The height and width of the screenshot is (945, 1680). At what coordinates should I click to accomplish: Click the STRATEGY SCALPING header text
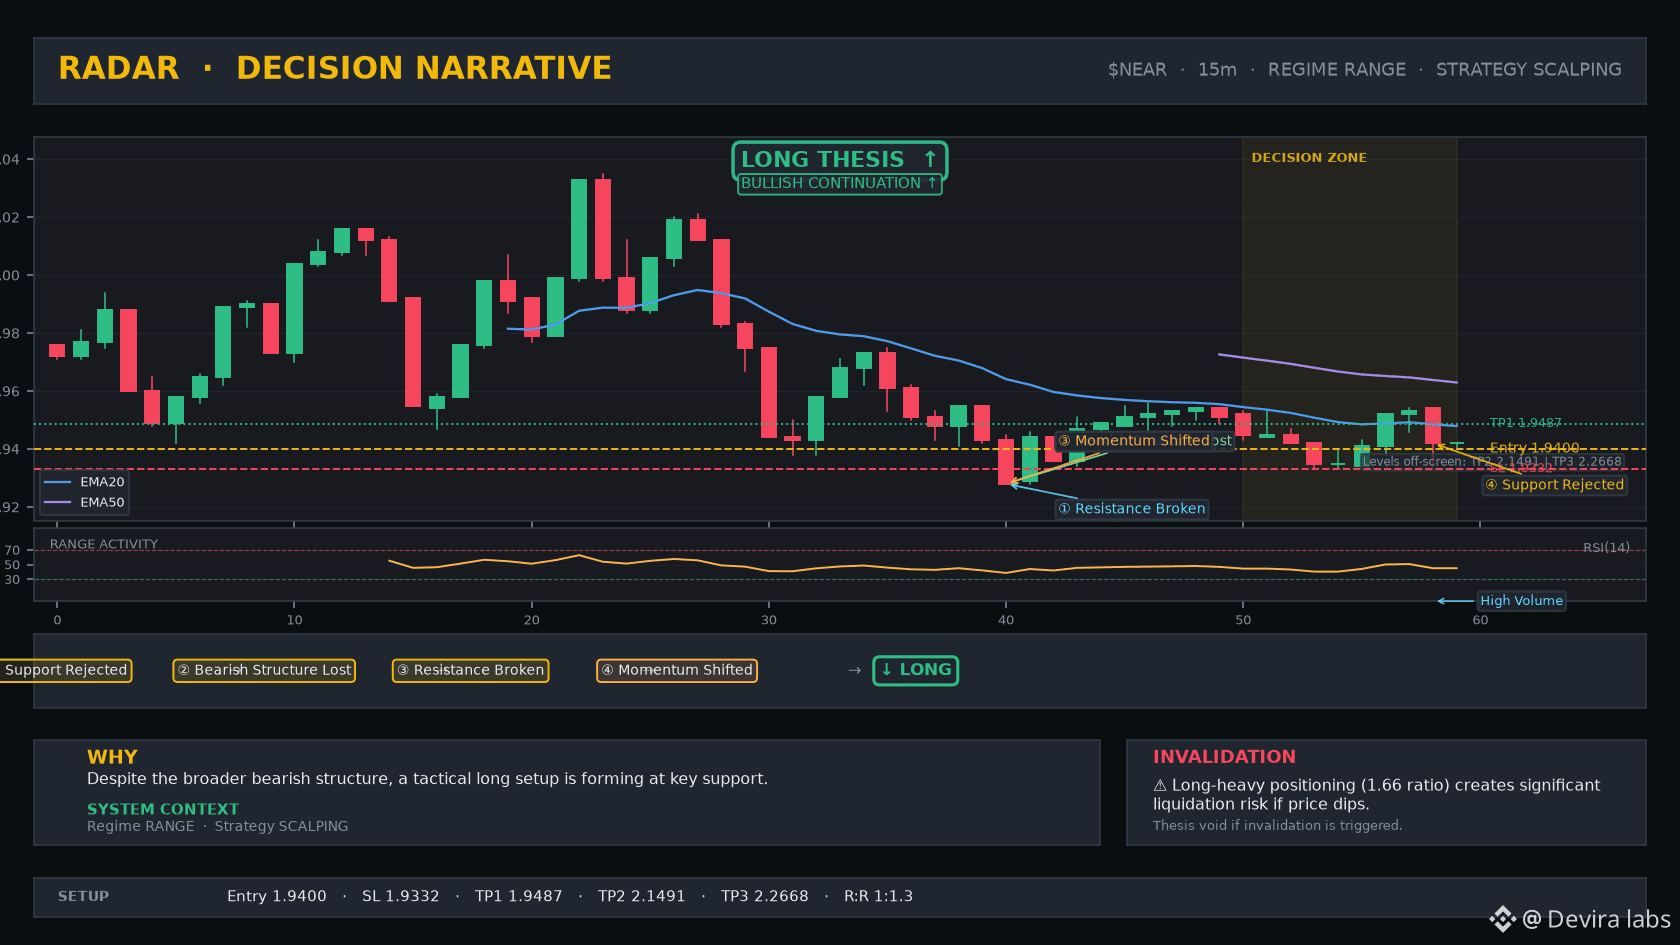click(x=1528, y=70)
